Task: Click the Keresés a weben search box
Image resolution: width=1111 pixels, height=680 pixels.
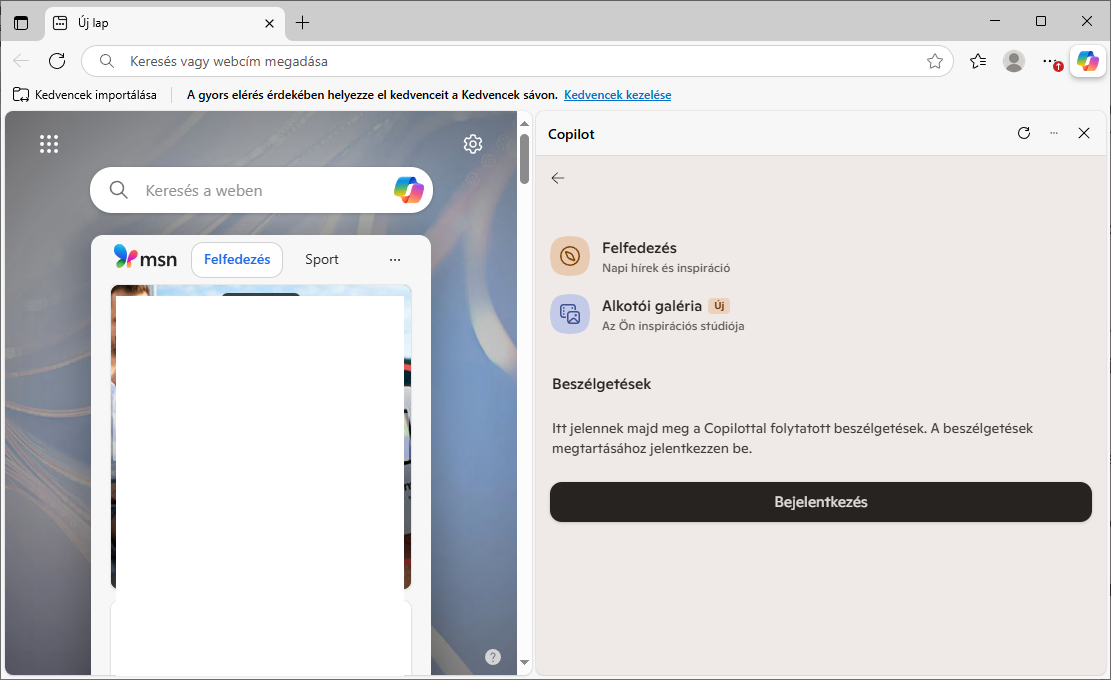Action: (260, 190)
